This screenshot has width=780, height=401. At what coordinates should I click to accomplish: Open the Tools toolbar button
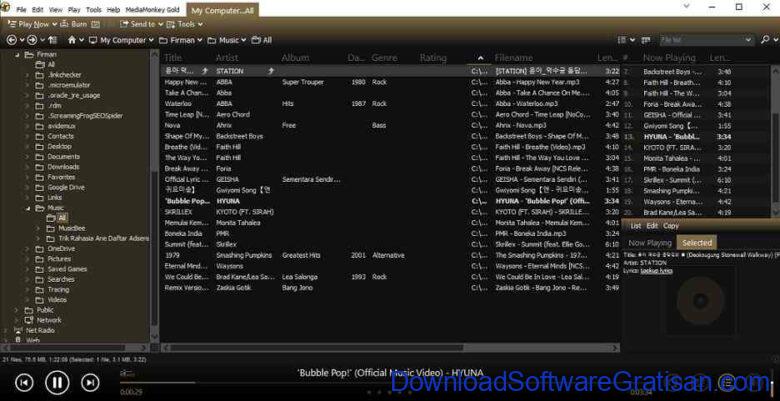[x=185, y=24]
